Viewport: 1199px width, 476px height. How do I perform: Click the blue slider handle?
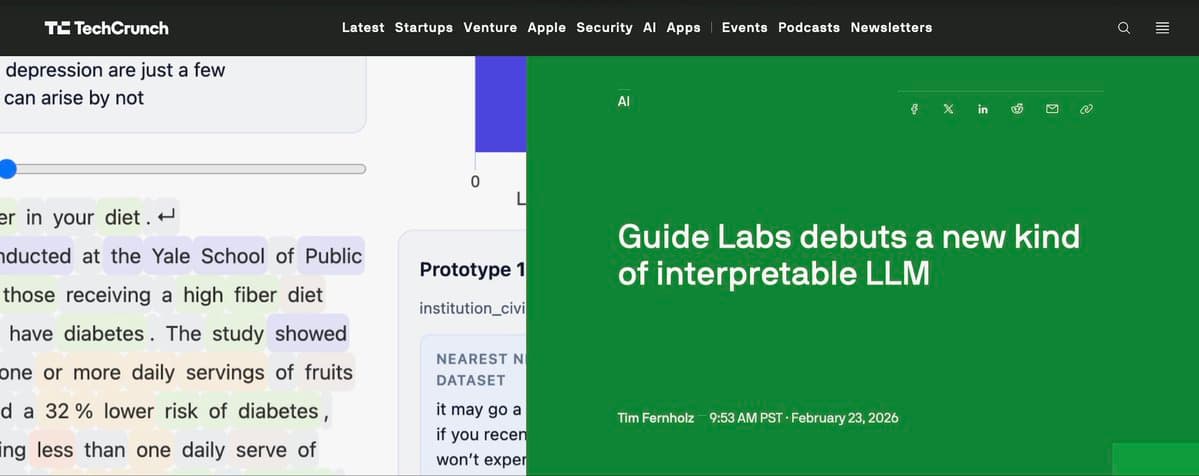point(8,169)
